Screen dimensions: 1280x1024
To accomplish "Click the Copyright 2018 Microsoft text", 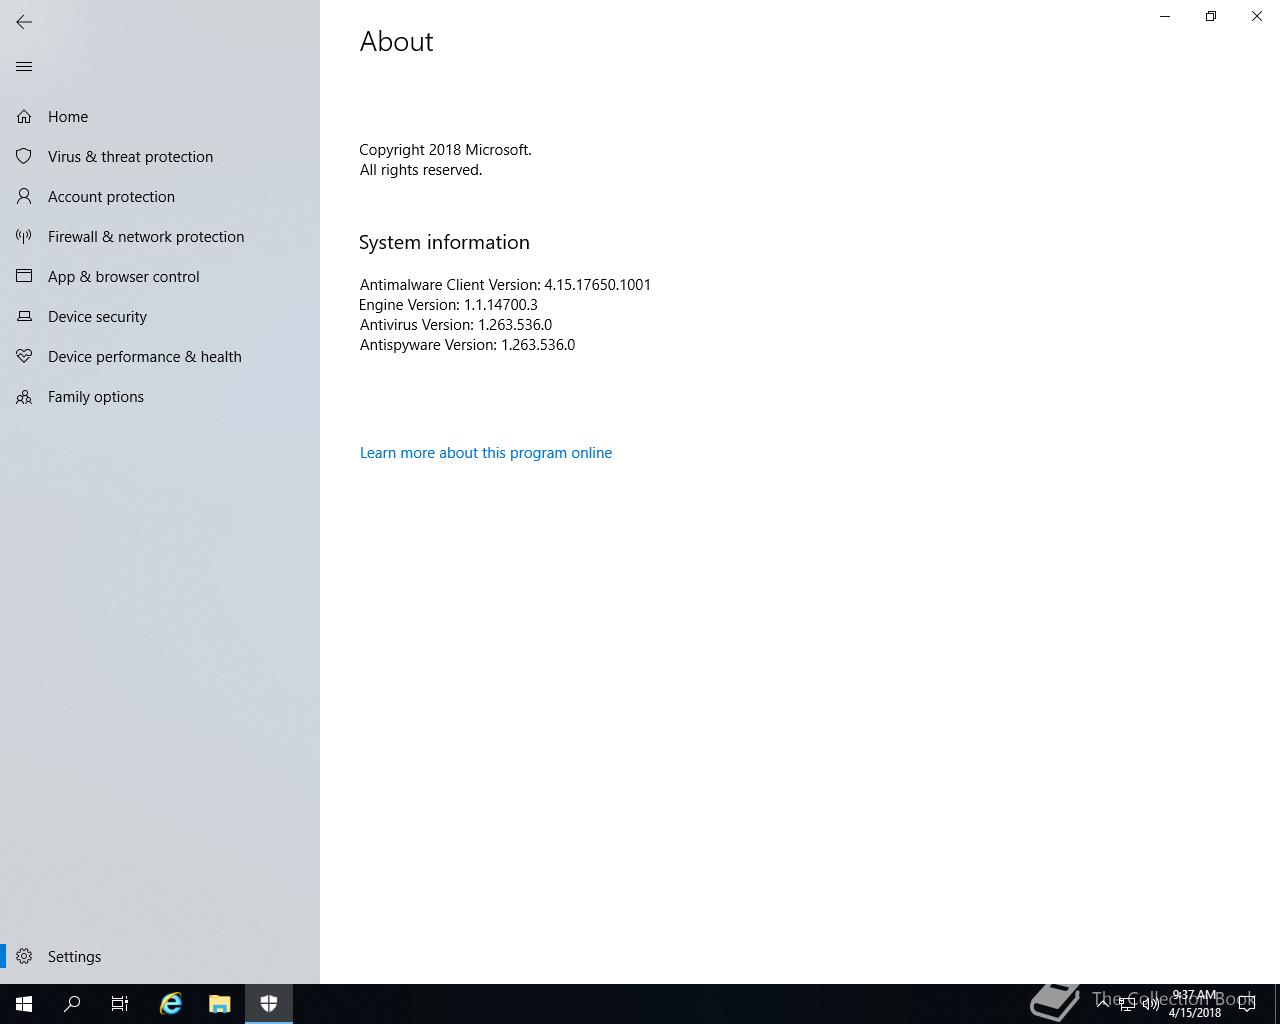I will coord(445,150).
